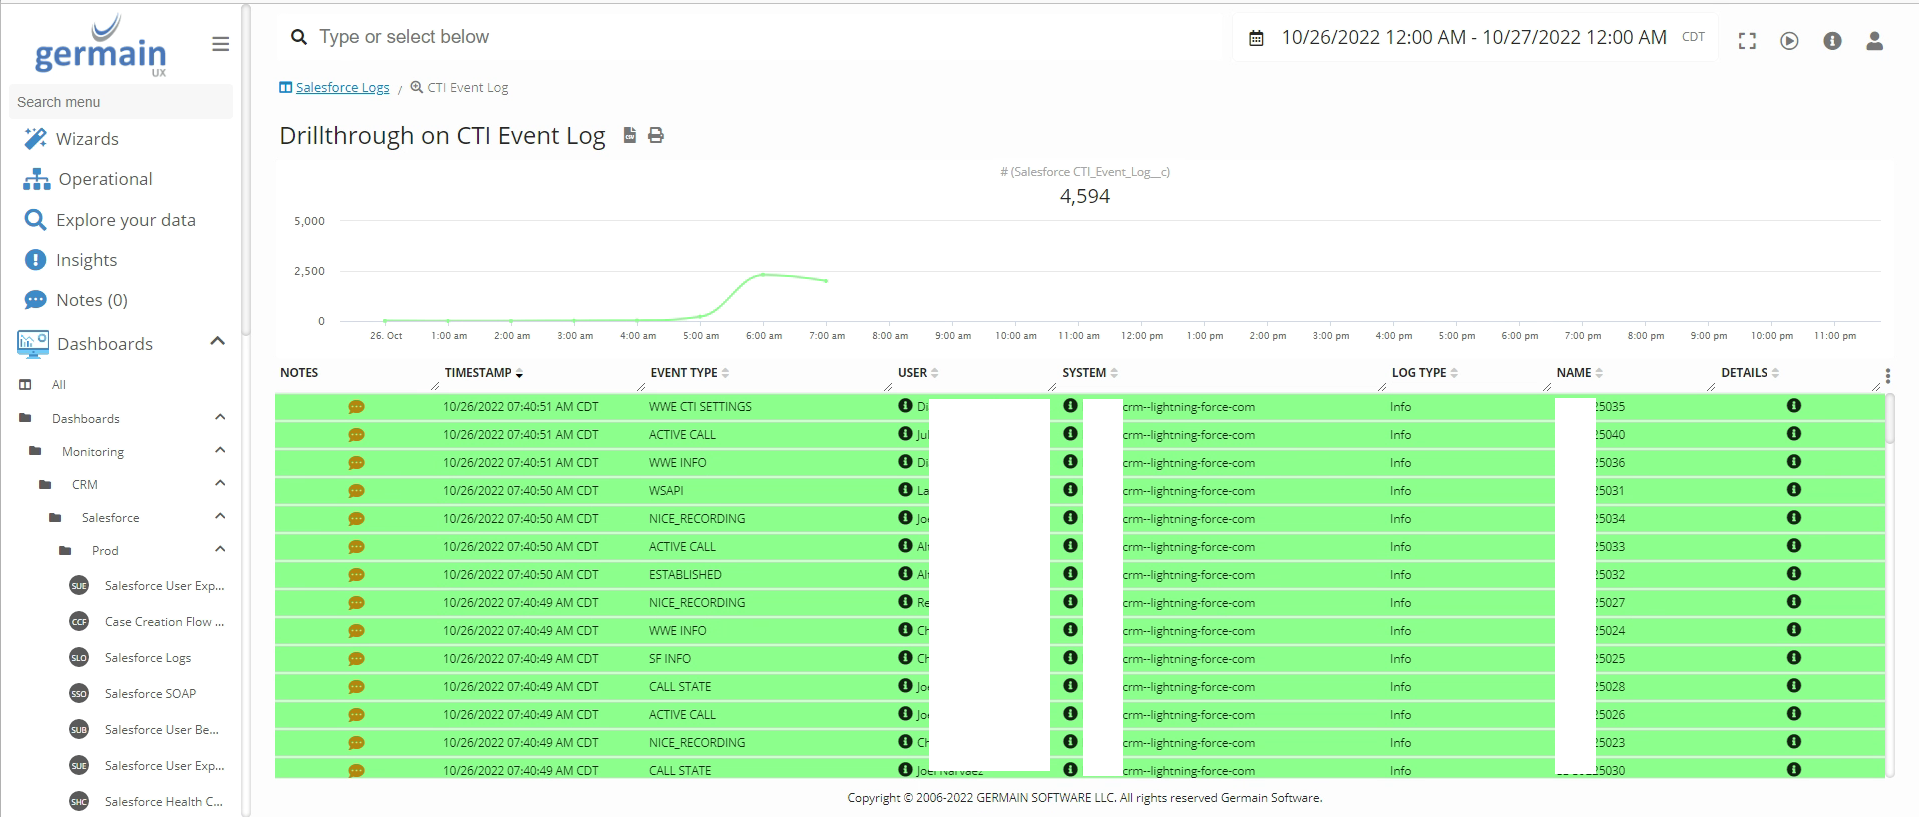
Task: Open the calendar date range picker icon
Action: [x=1256, y=38]
